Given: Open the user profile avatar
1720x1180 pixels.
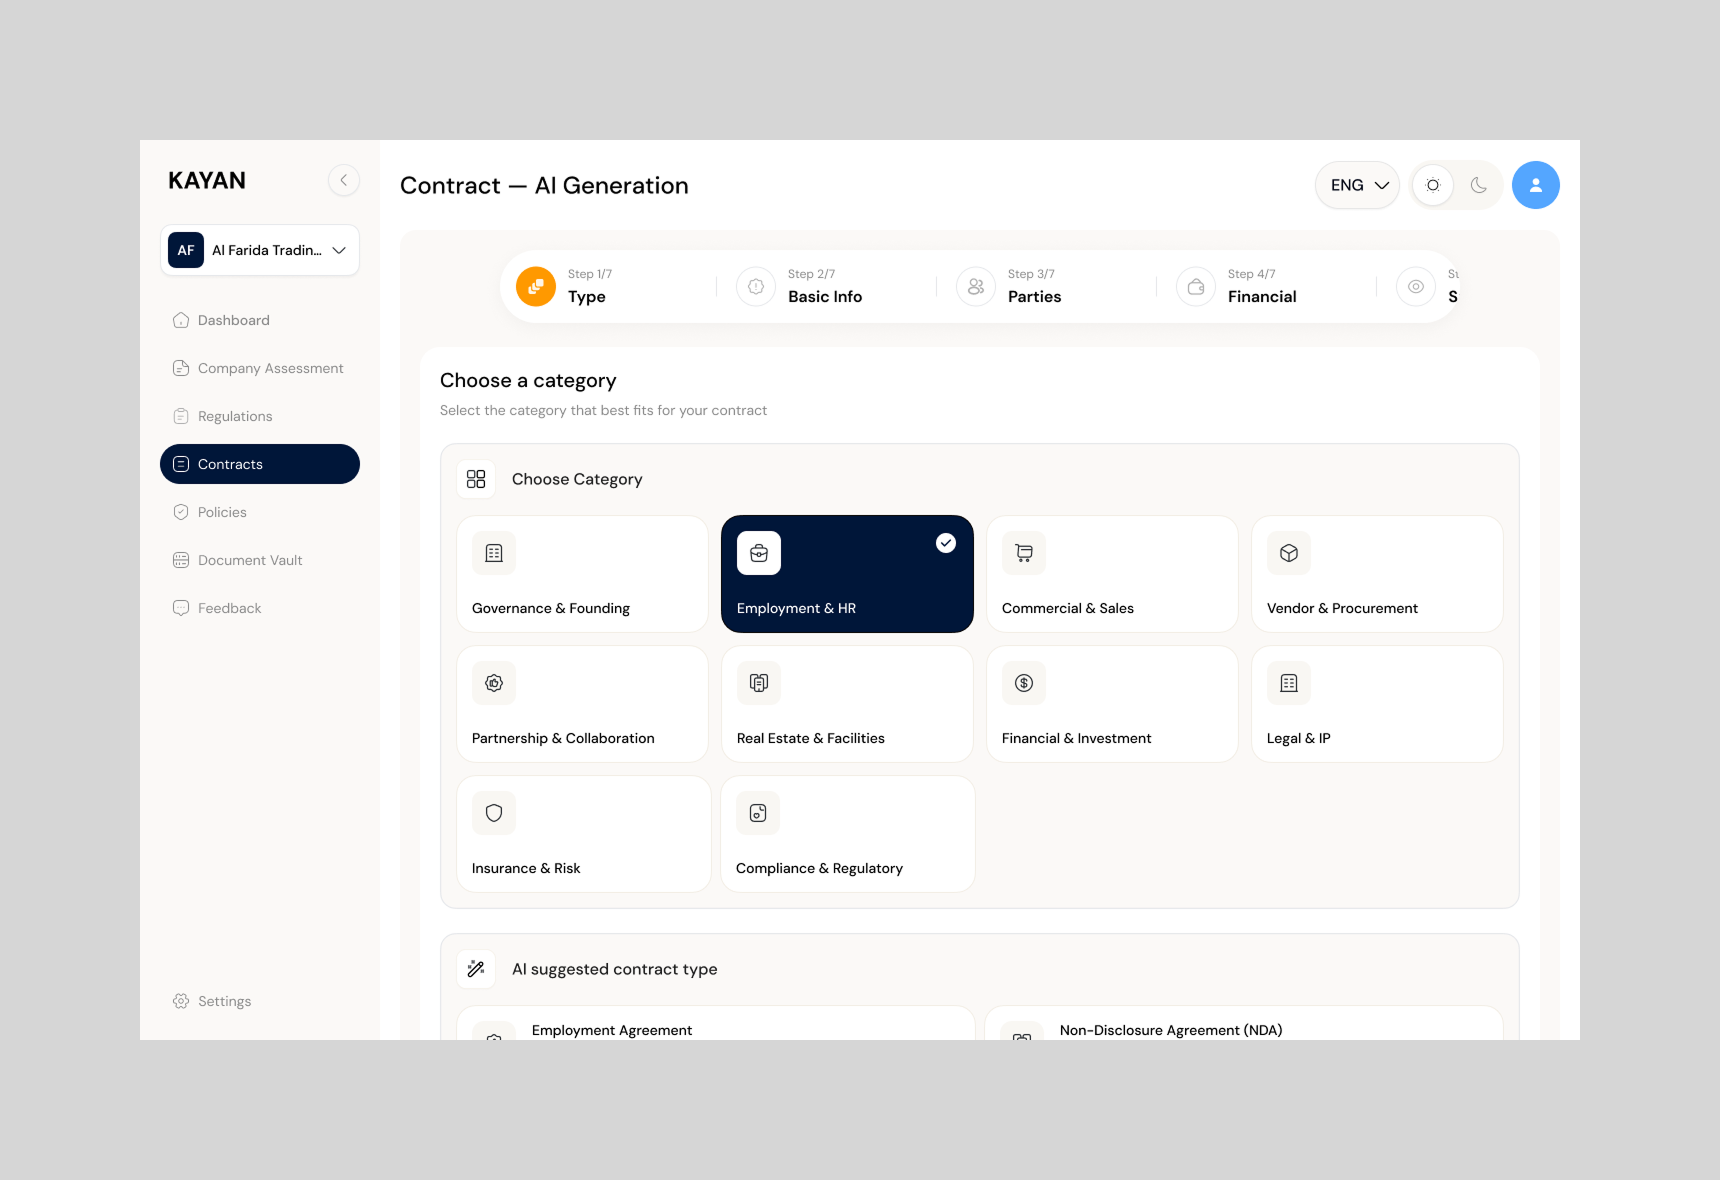Looking at the screenshot, I should coord(1536,185).
